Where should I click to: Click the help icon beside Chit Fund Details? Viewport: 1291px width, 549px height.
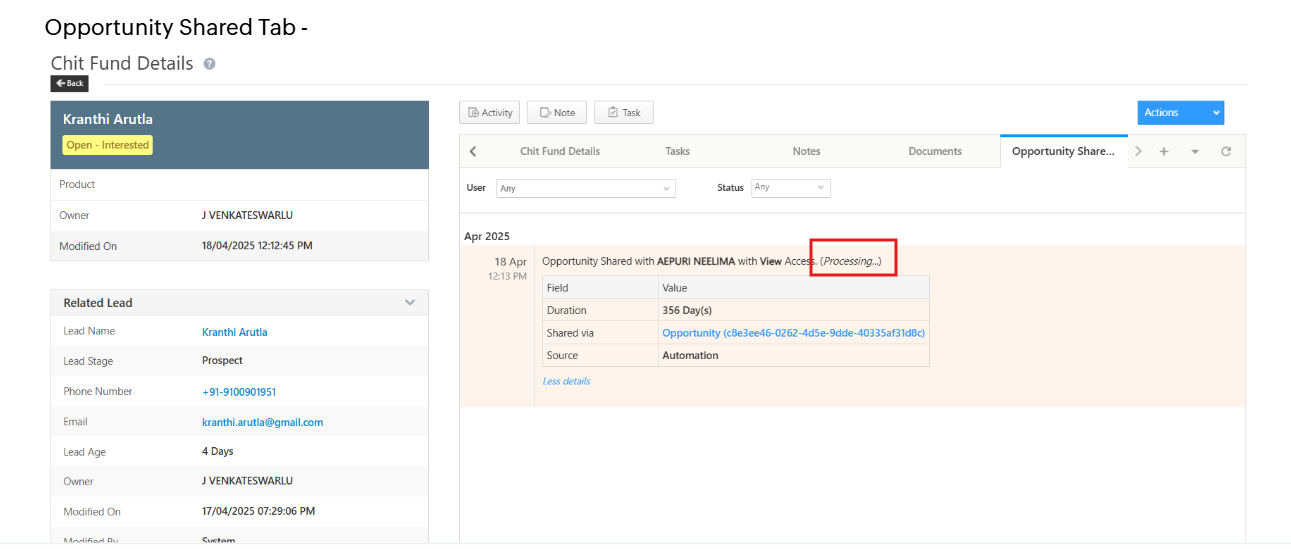210,64
